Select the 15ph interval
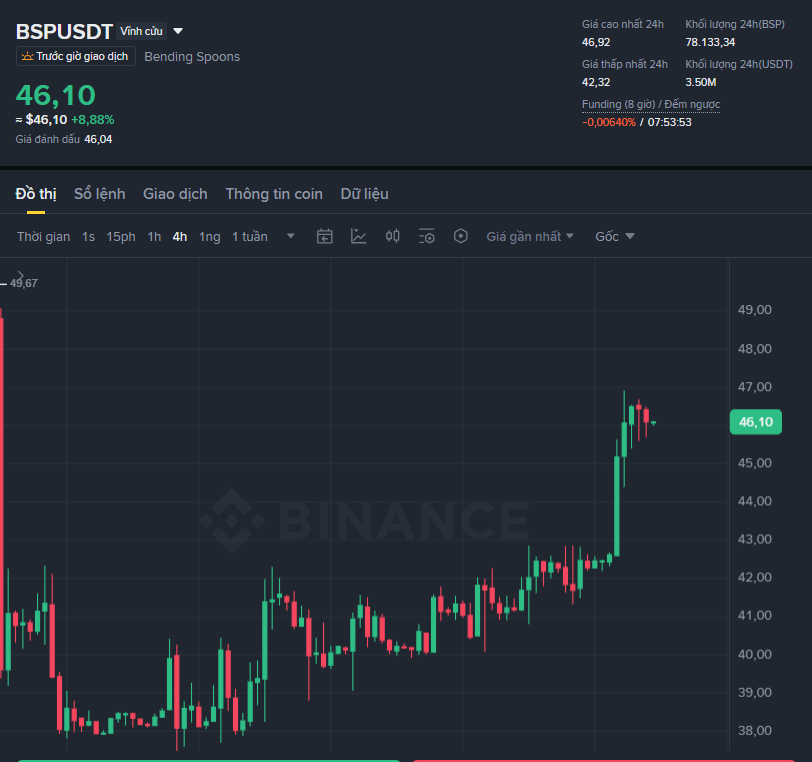The height and width of the screenshot is (762, 812). point(121,237)
